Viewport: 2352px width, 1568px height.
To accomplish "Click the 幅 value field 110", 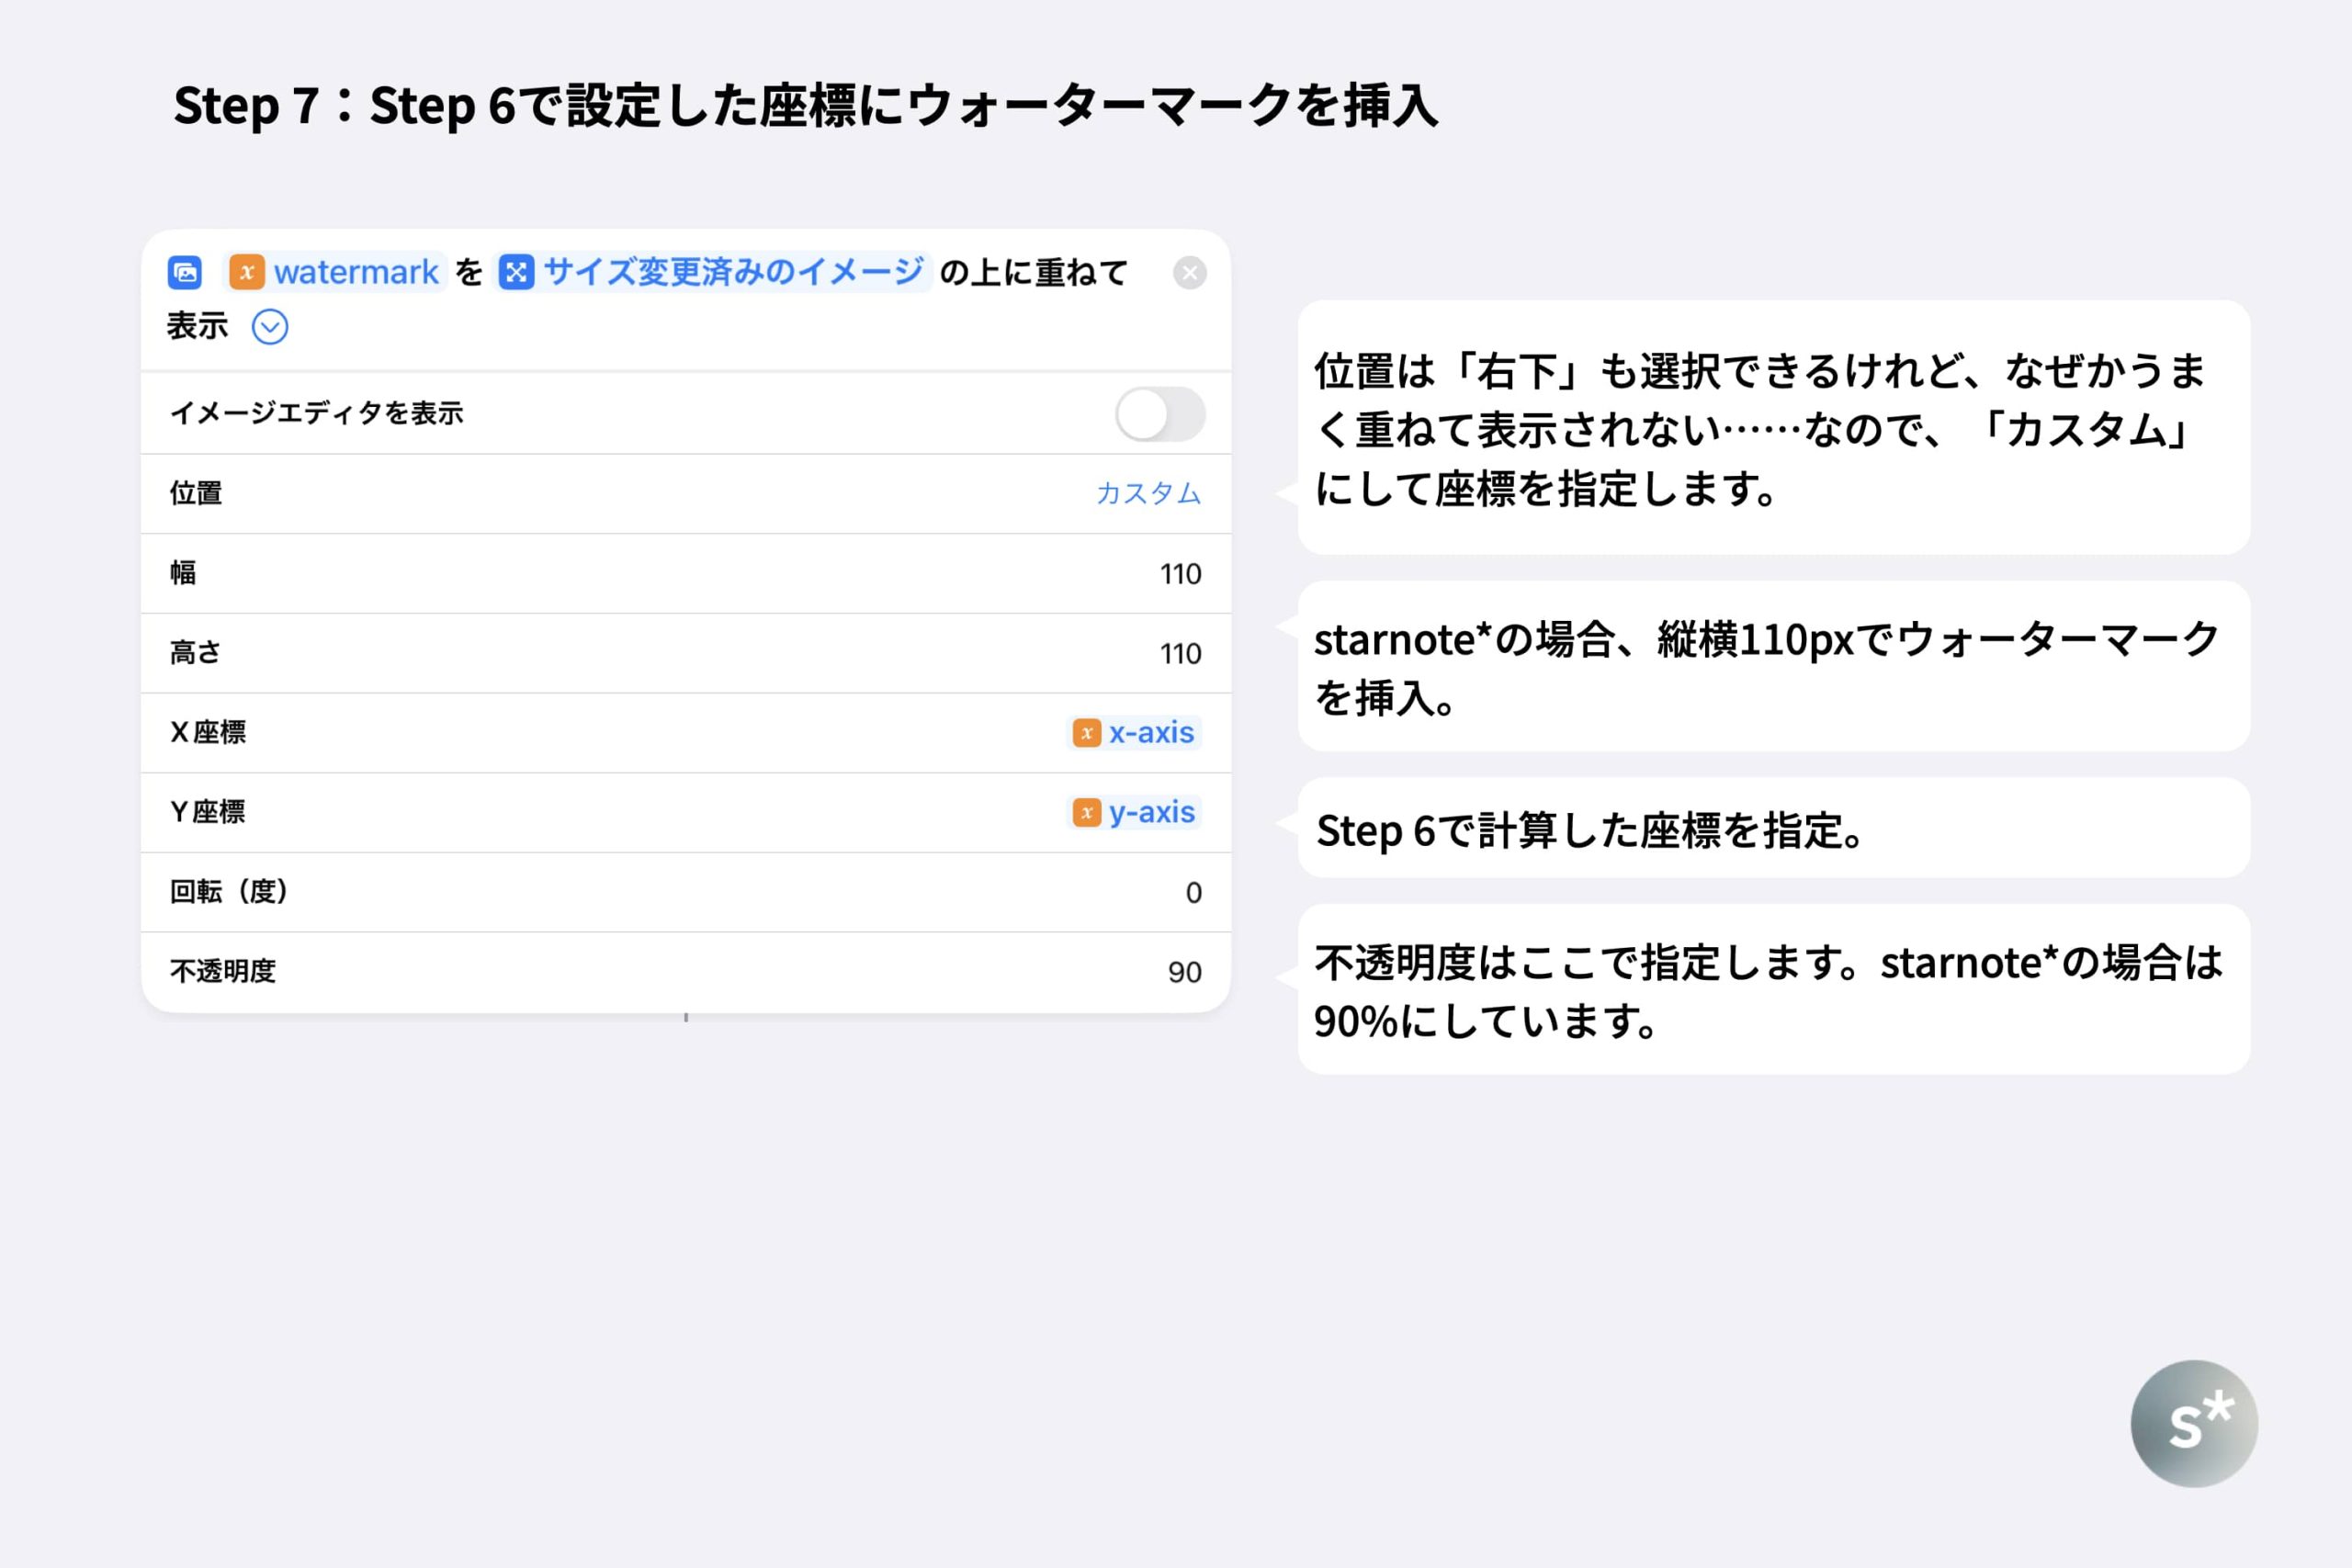I will click(x=1180, y=574).
